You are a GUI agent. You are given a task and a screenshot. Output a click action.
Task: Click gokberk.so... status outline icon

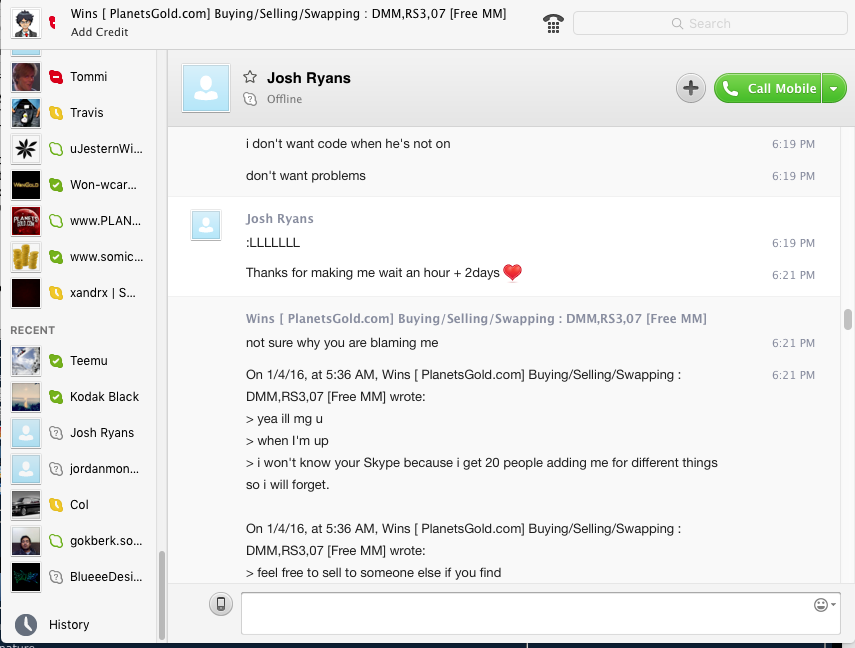pyautogui.click(x=56, y=541)
